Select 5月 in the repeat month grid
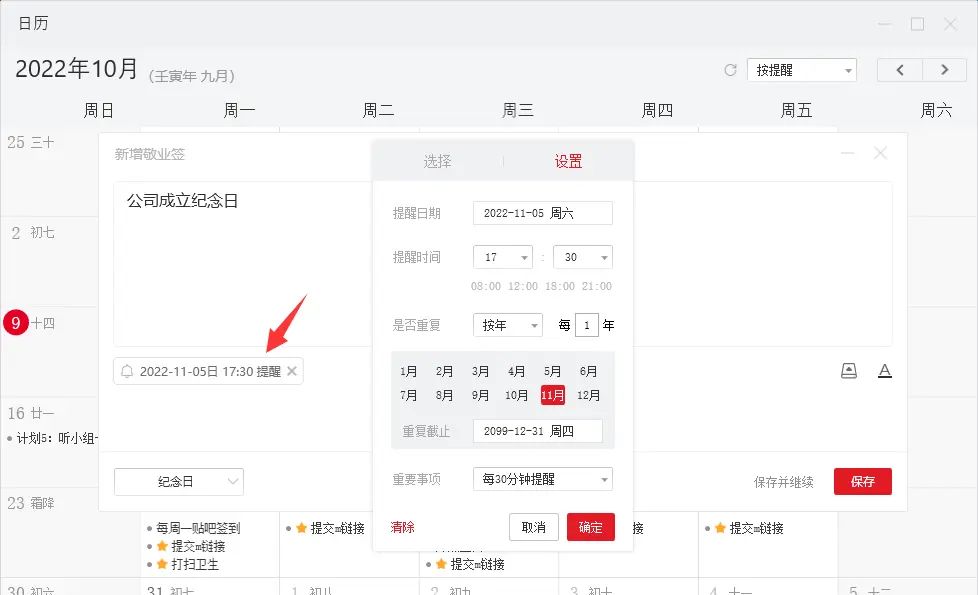This screenshot has width=978, height=595. [x=552, y=371]
